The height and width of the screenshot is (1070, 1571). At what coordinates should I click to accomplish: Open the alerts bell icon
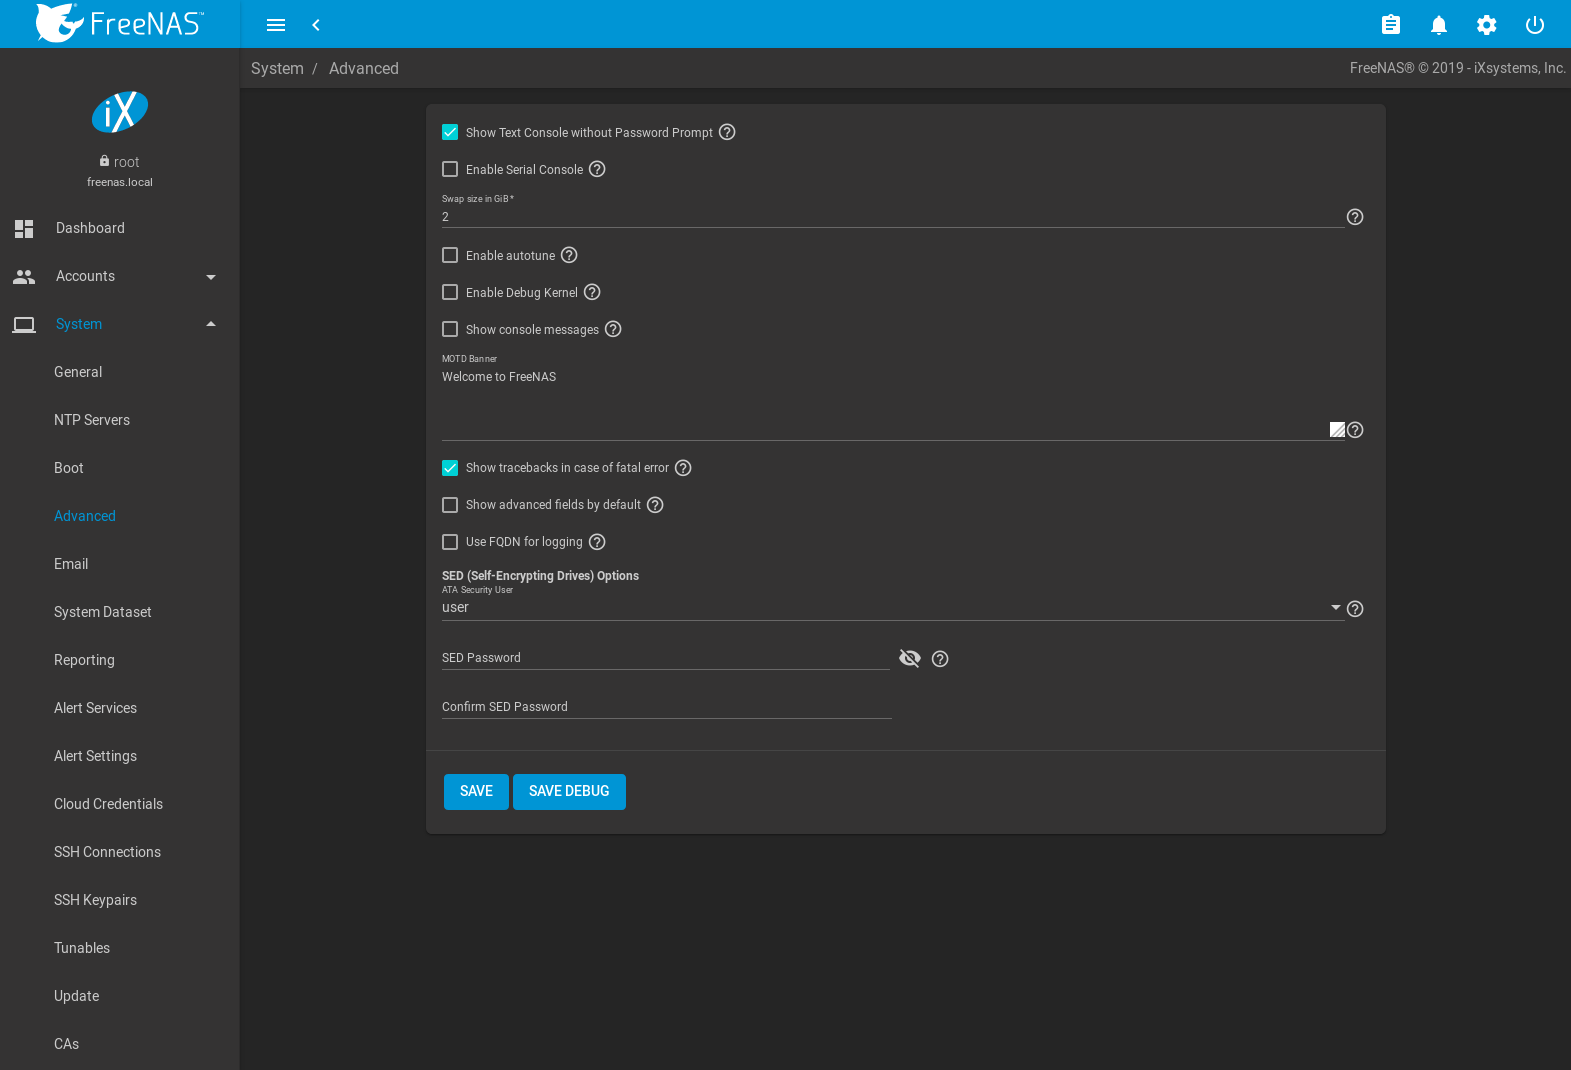click(1438, 25)
